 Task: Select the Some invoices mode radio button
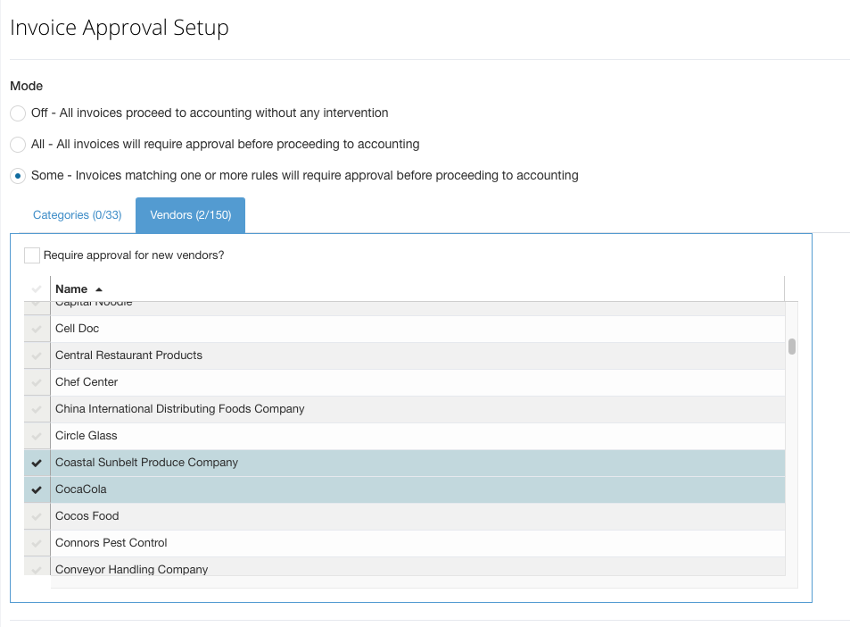pyautogui.click(x=18, y=176)
